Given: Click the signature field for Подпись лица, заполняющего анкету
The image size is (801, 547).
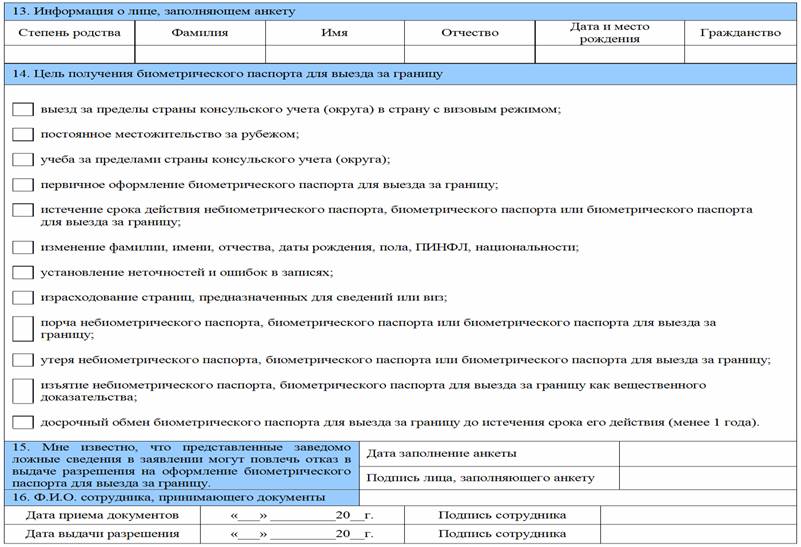Looking at the screenshot, I should click(708, 478).
